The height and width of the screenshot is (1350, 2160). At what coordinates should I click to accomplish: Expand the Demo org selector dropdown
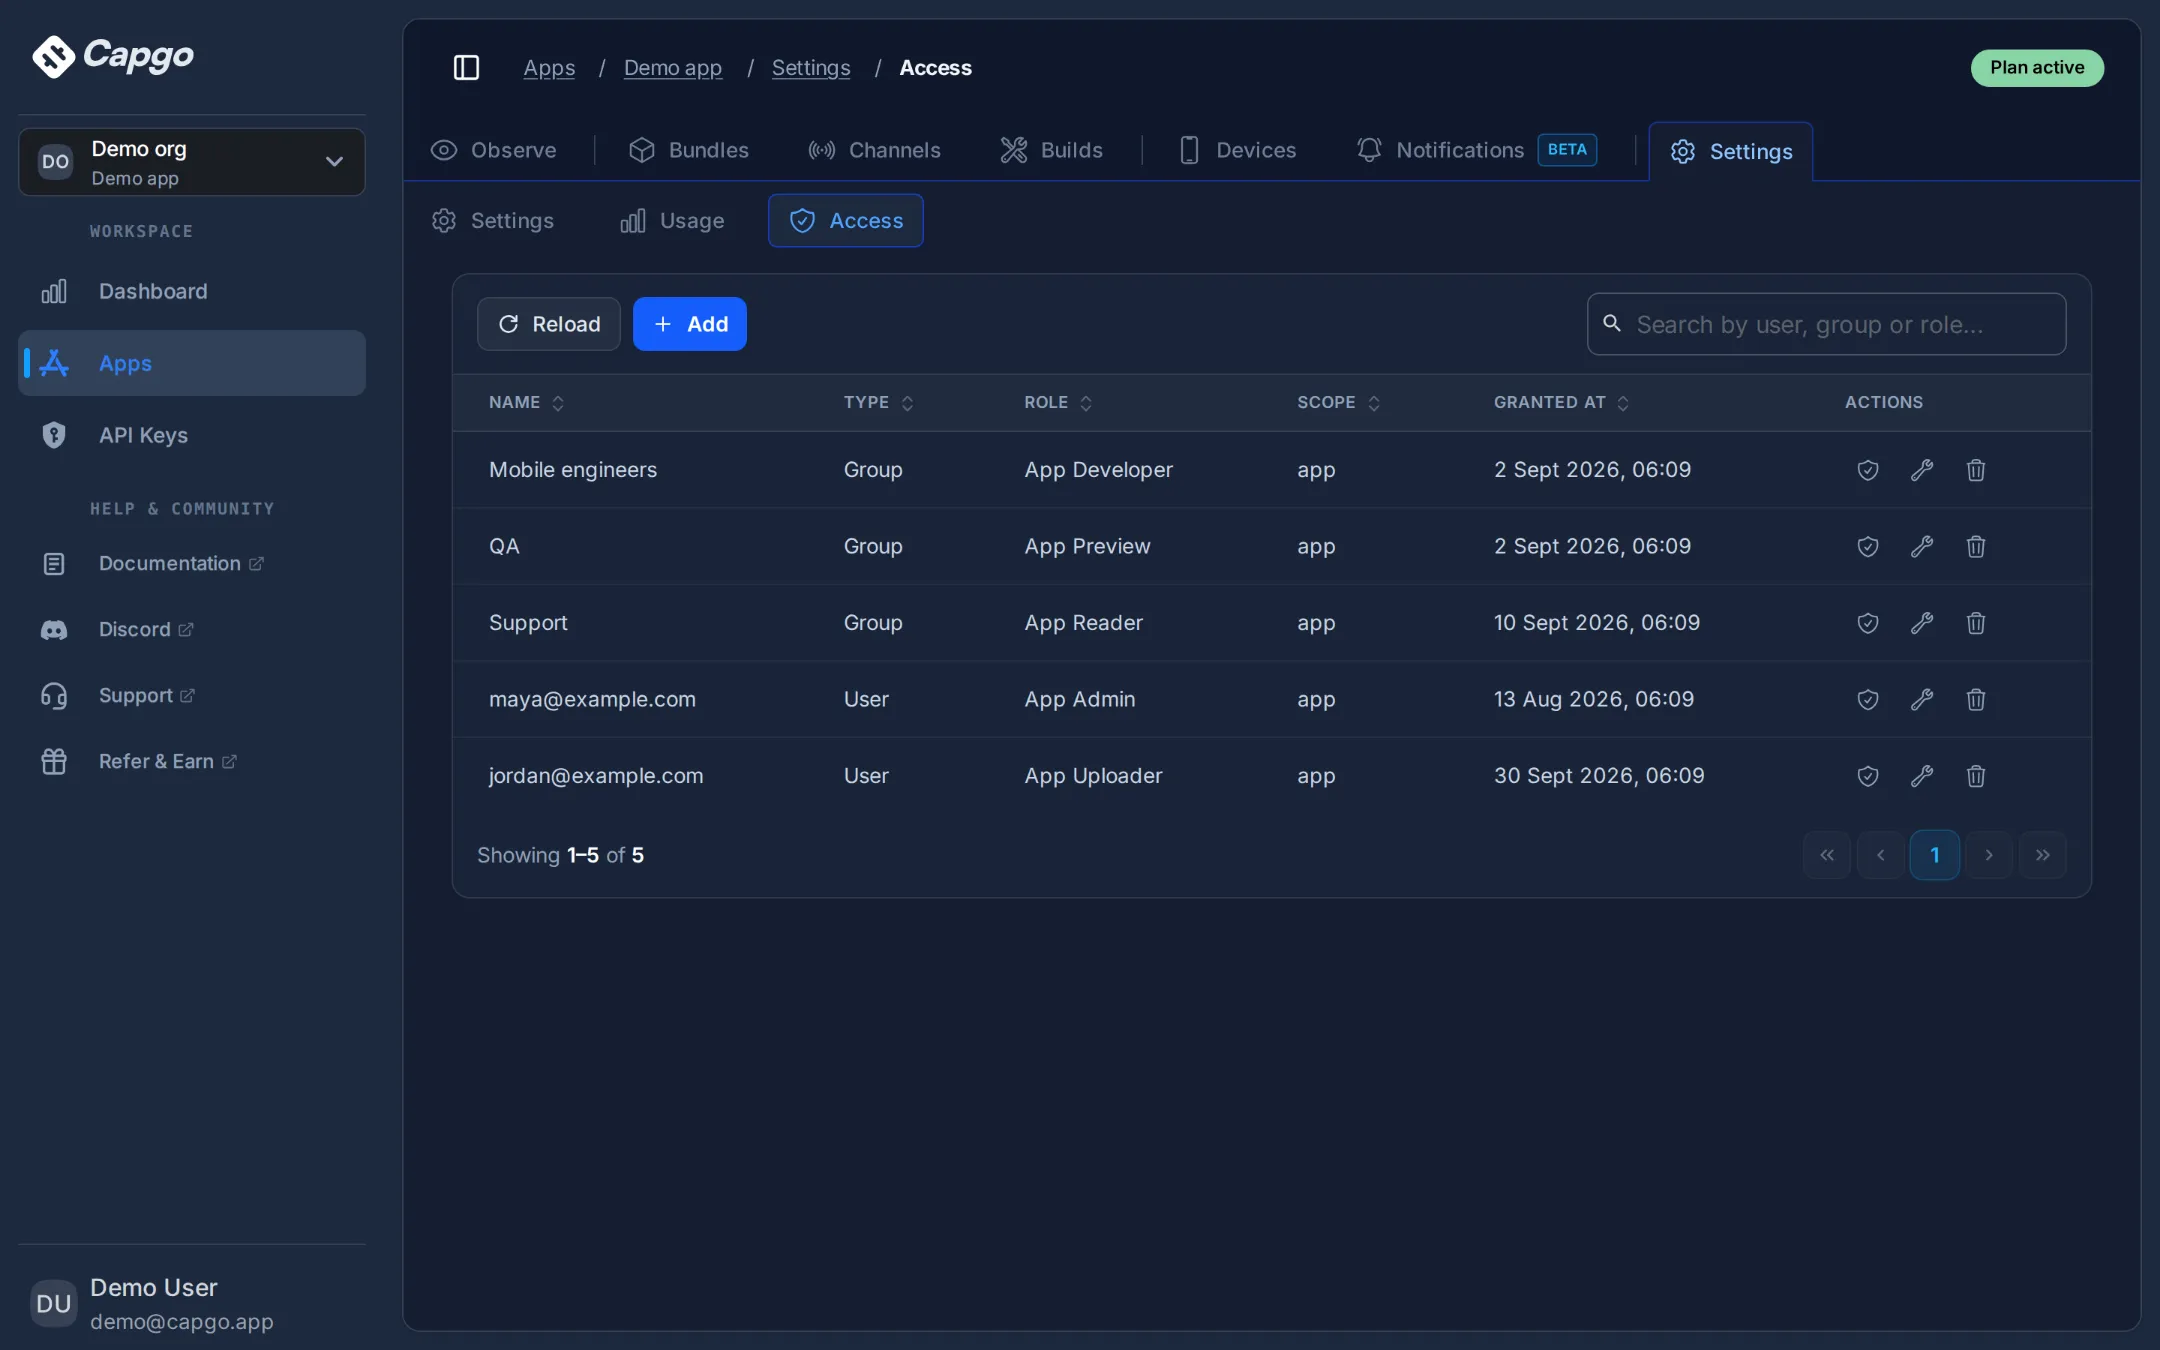click(192, 162)
